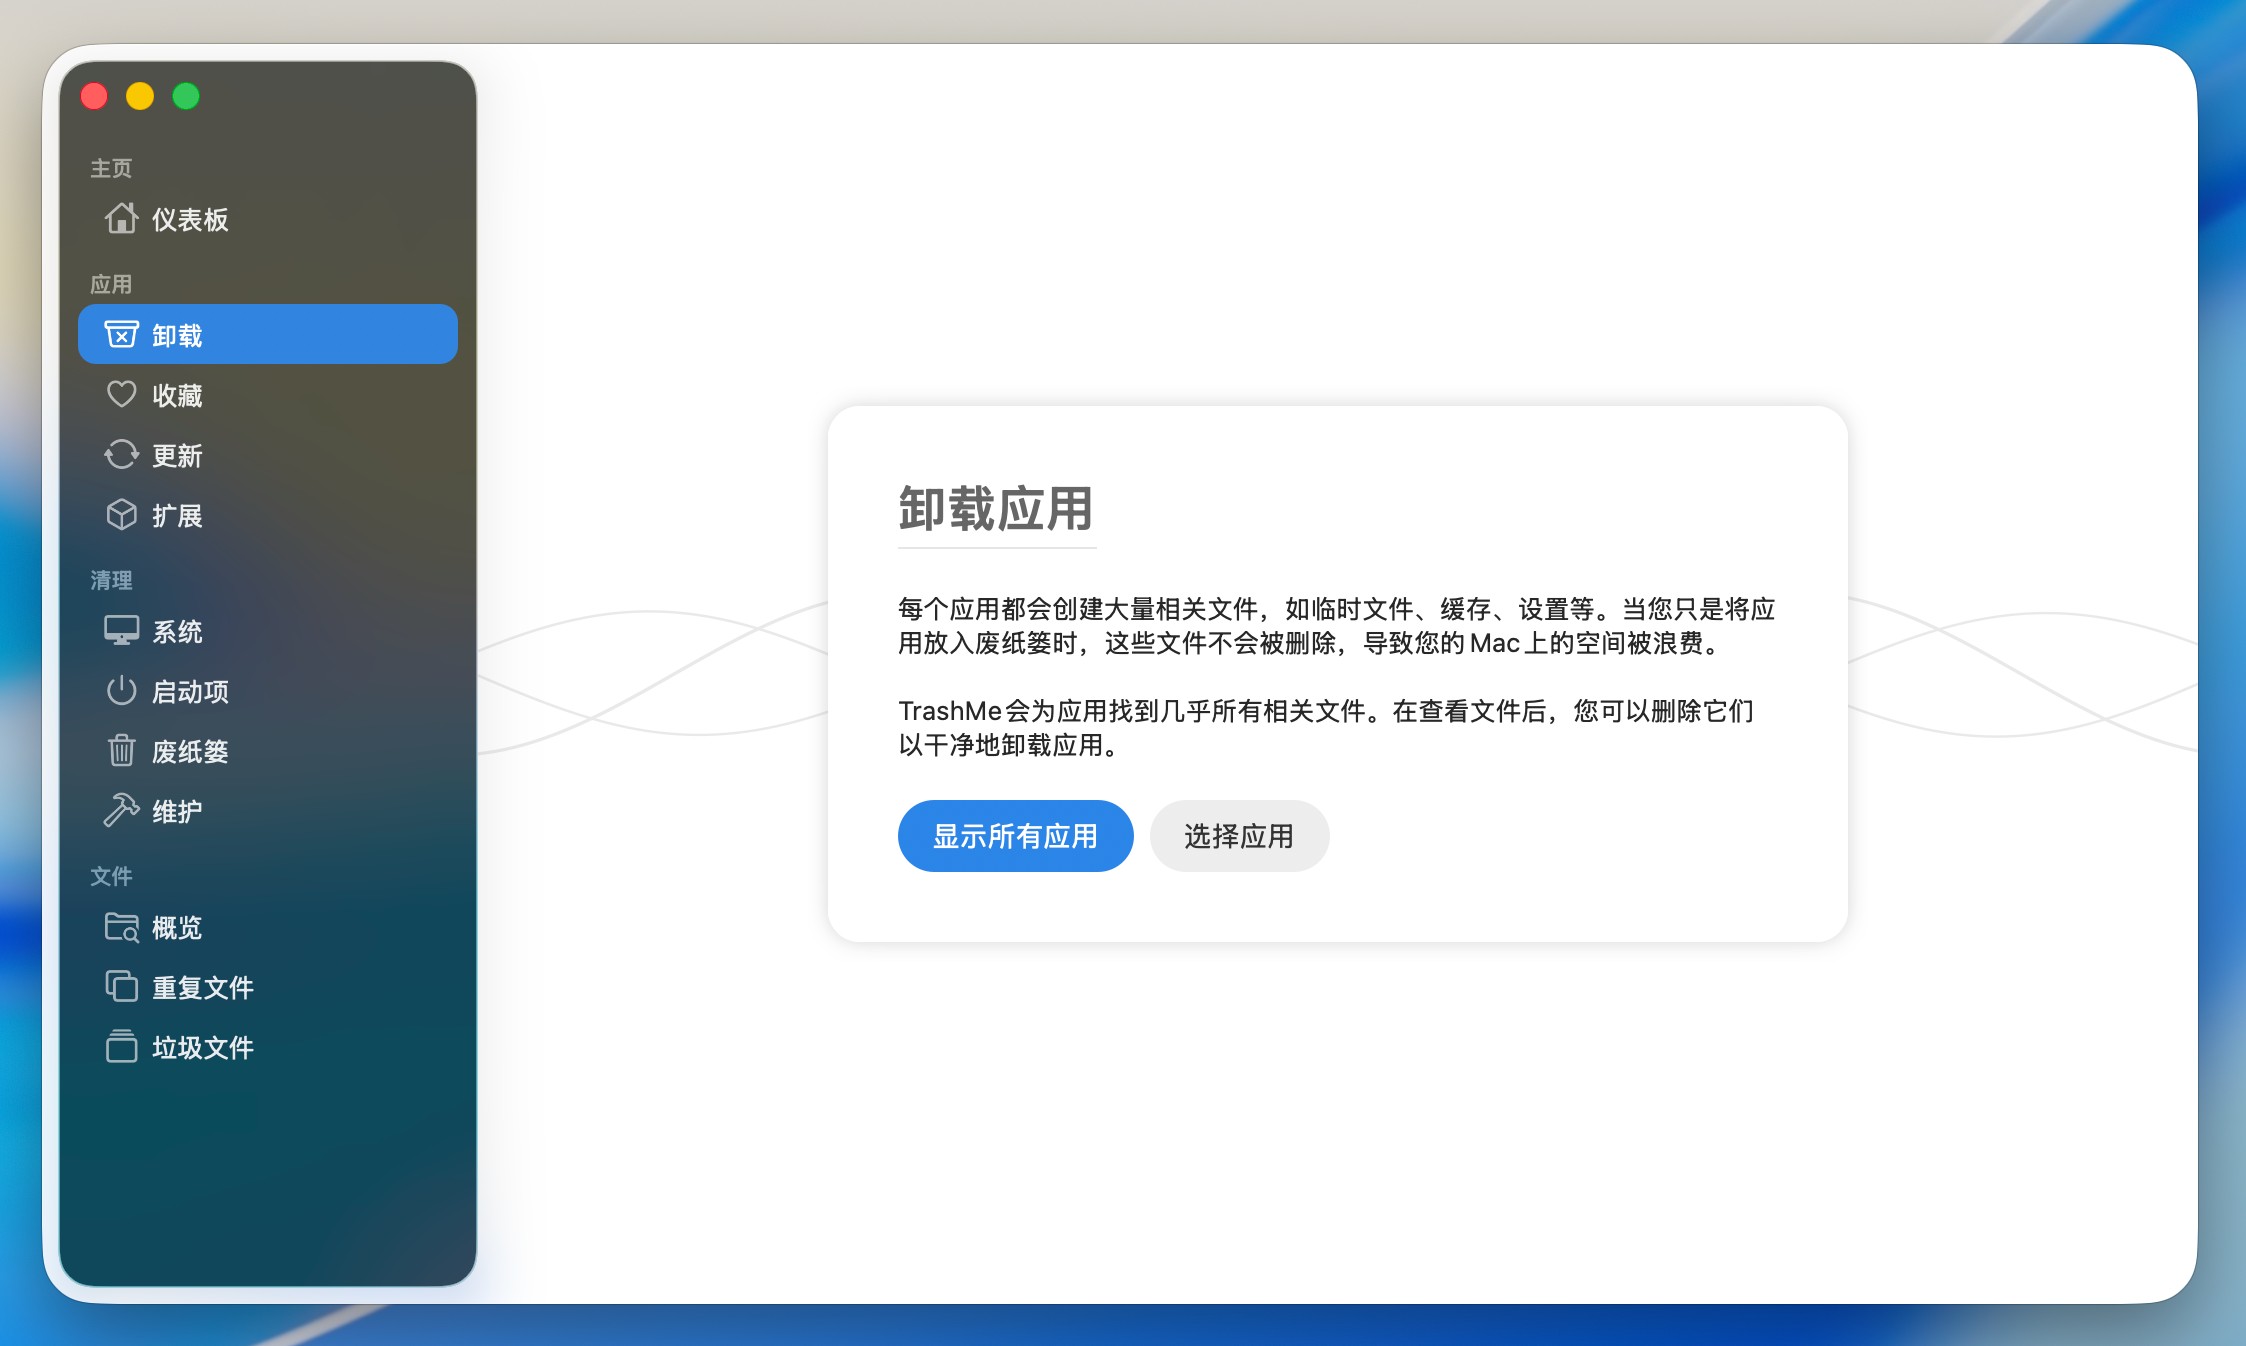Switch to 启动项 in sidebar
The width and height of the screenshot is (2246, 1346).
(190, 692)
